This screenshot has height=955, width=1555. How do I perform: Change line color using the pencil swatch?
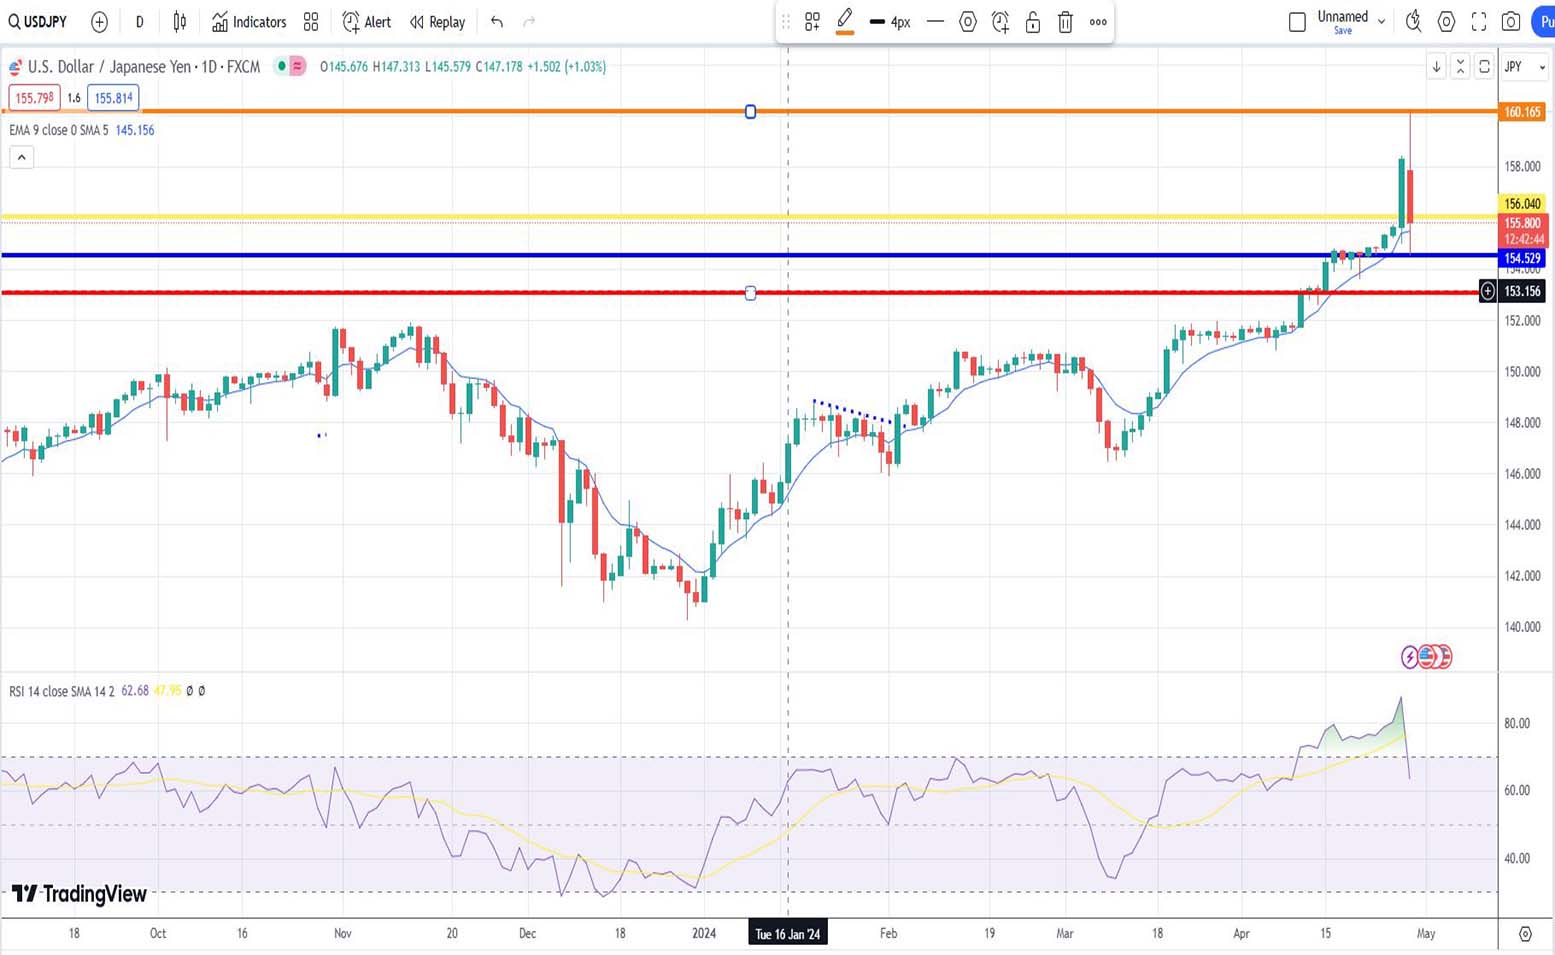(x=845, y=22)
